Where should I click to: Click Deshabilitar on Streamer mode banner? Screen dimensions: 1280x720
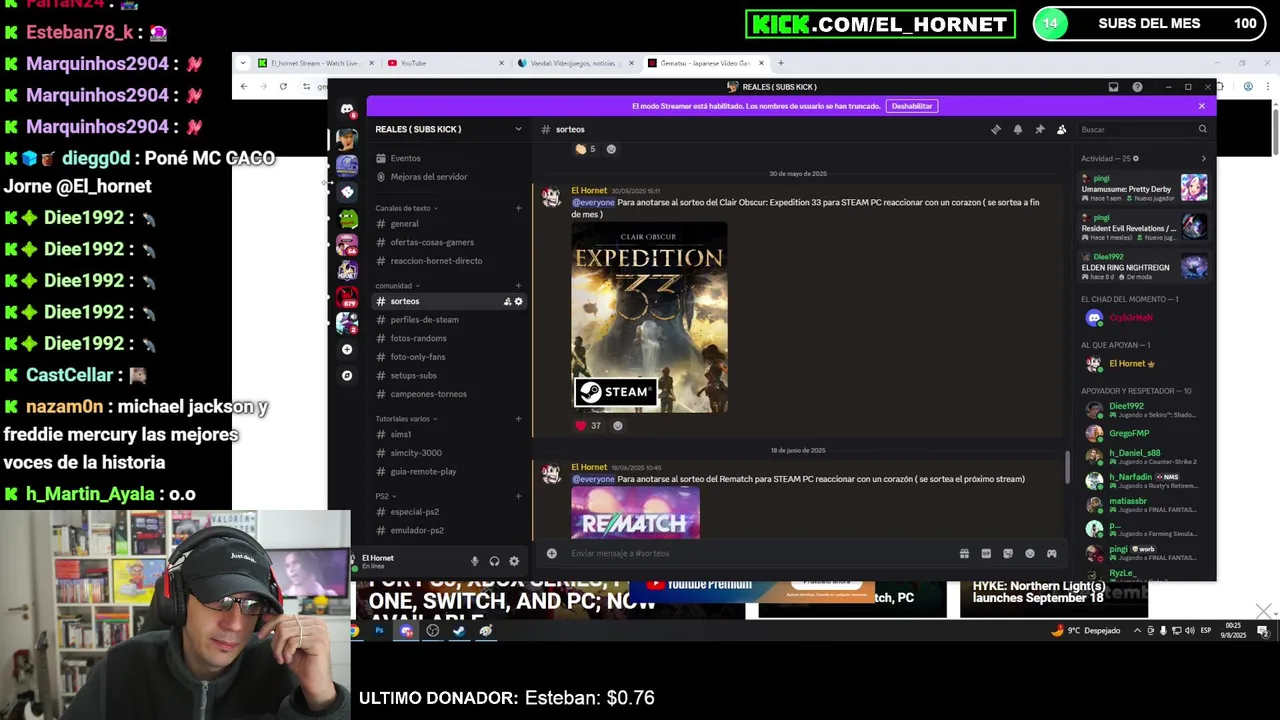912,106
